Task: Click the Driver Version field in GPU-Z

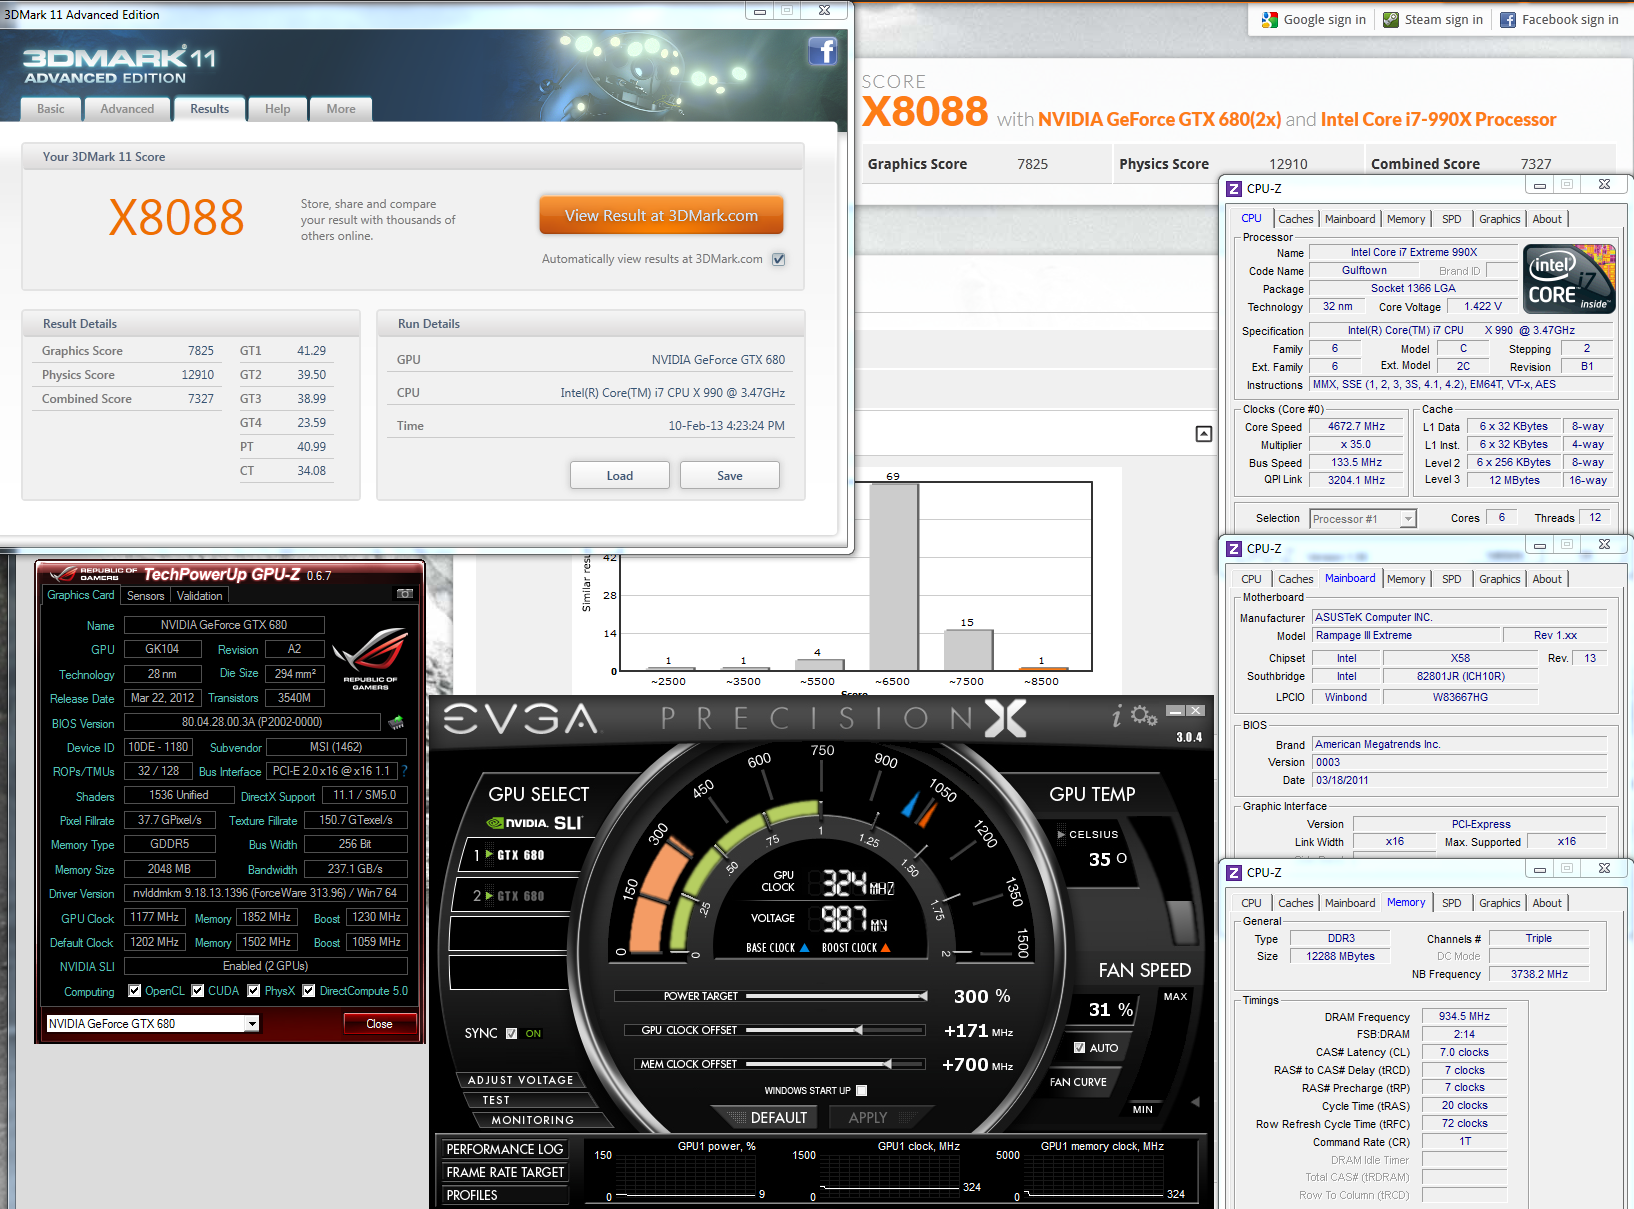Action: click(265, 893)
